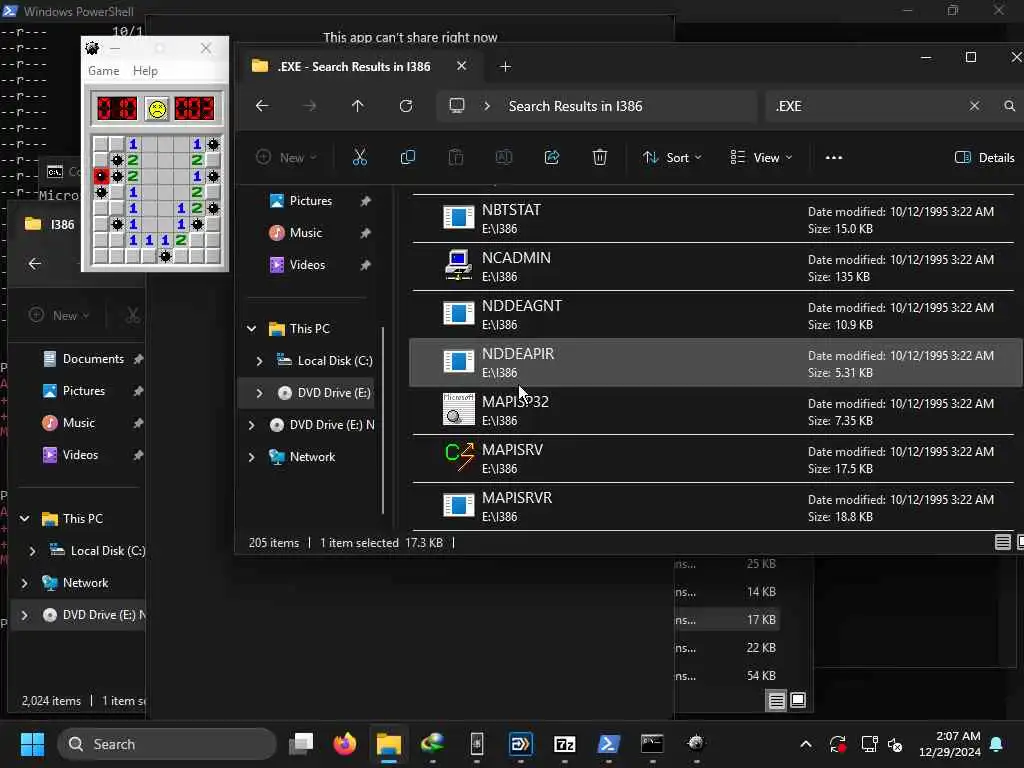Open PowerShell from the taskbar
The width and height of the screenshot is (1024, 768).
coord(608,744)
